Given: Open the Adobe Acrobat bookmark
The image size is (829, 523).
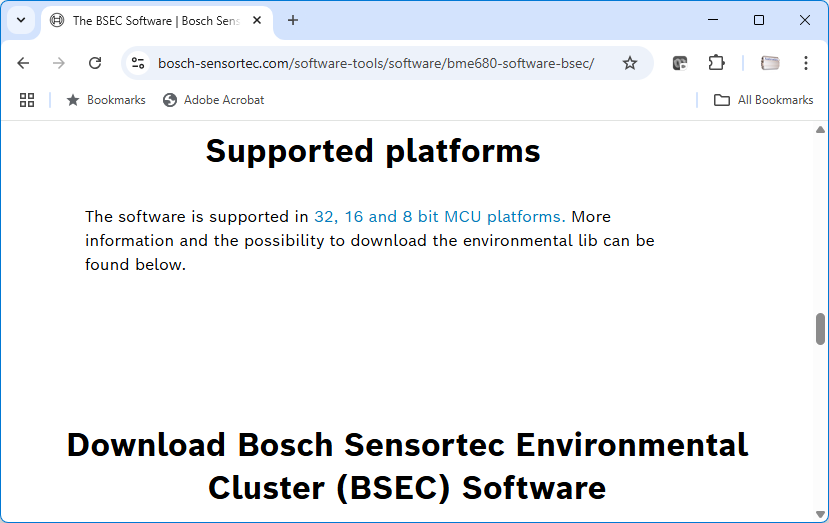Looking at the screenshot, I should [x=213, y=100].
